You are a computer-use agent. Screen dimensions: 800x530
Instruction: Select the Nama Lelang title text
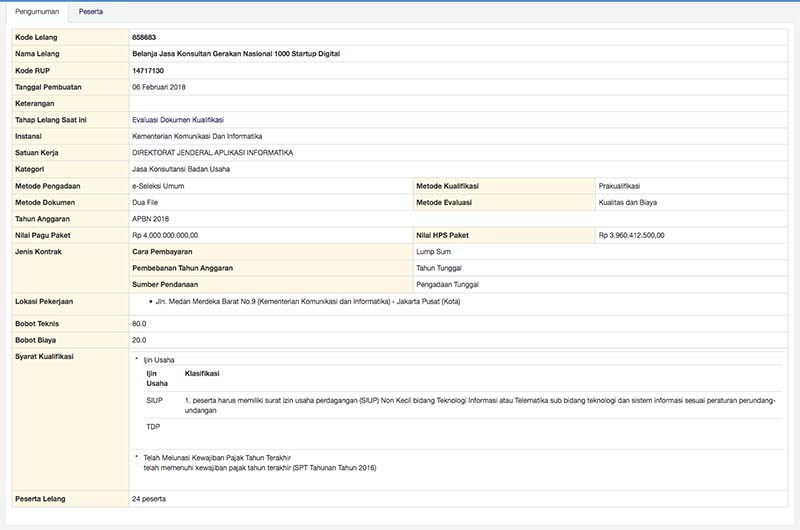point(235,54)
